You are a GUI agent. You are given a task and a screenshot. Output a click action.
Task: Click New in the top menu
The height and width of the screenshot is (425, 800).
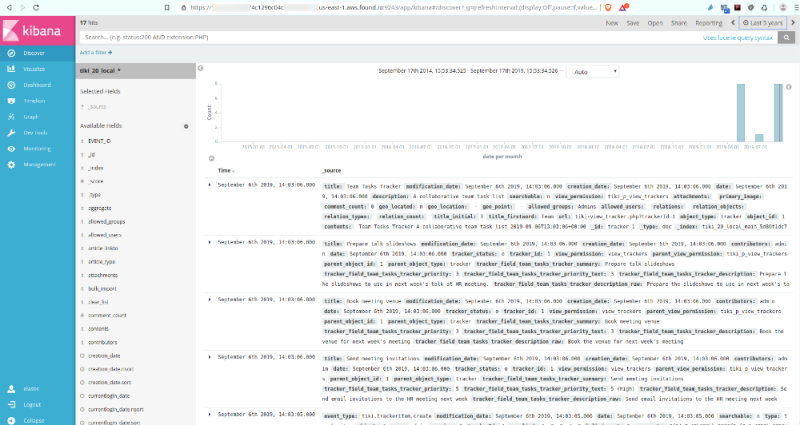[612, 23]
